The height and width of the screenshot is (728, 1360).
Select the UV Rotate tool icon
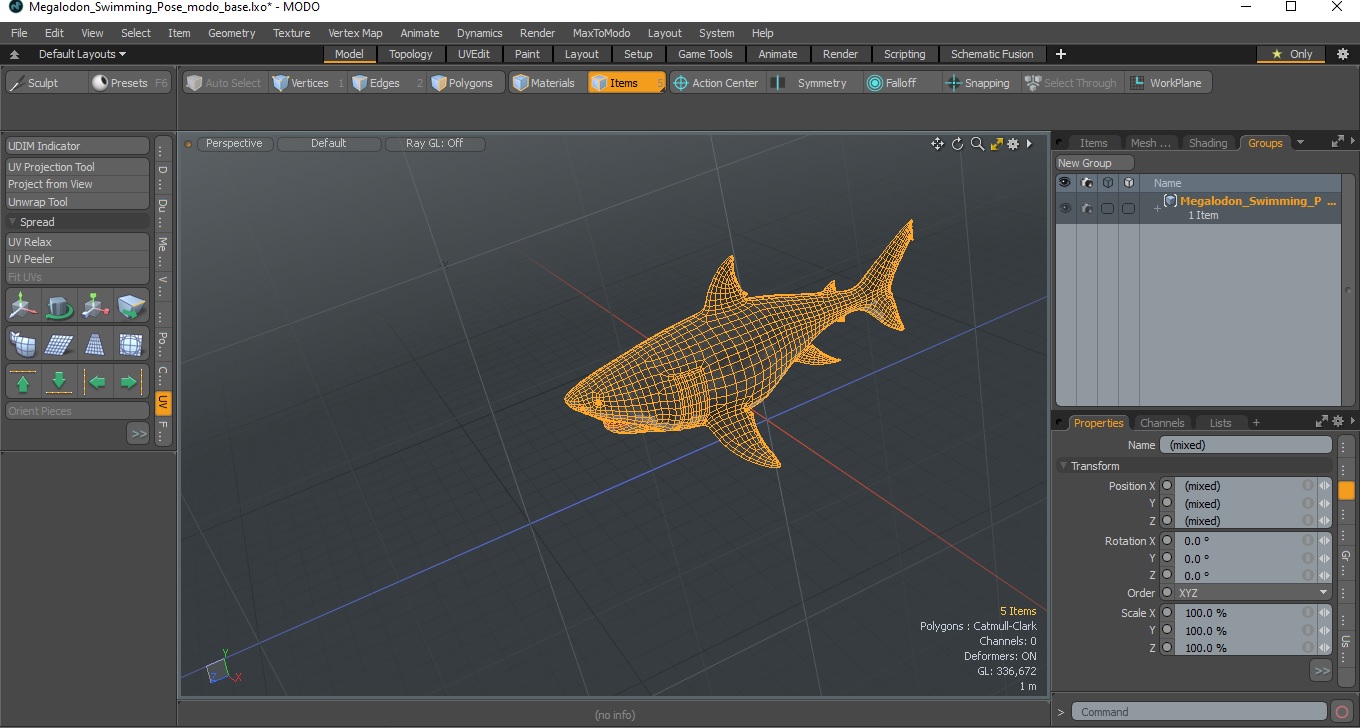[59, 306]
